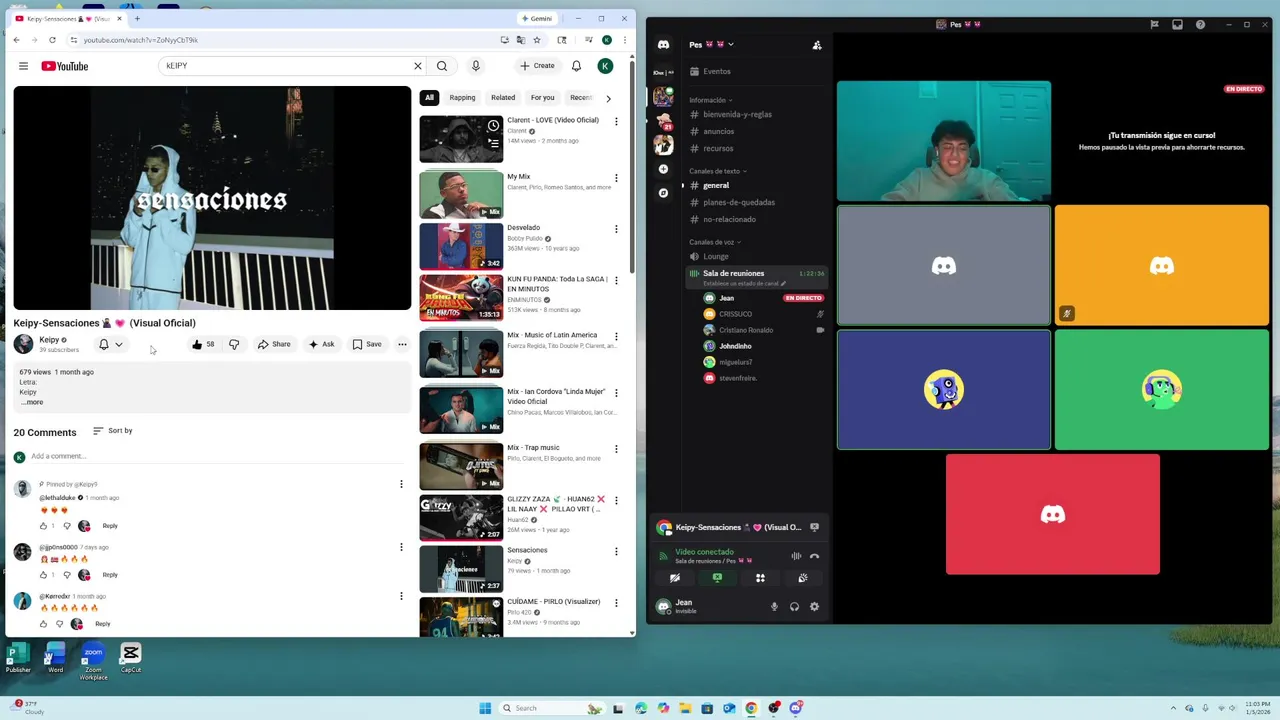
Task: Go to the YouTube home logo
Action: tap(65, 66)
